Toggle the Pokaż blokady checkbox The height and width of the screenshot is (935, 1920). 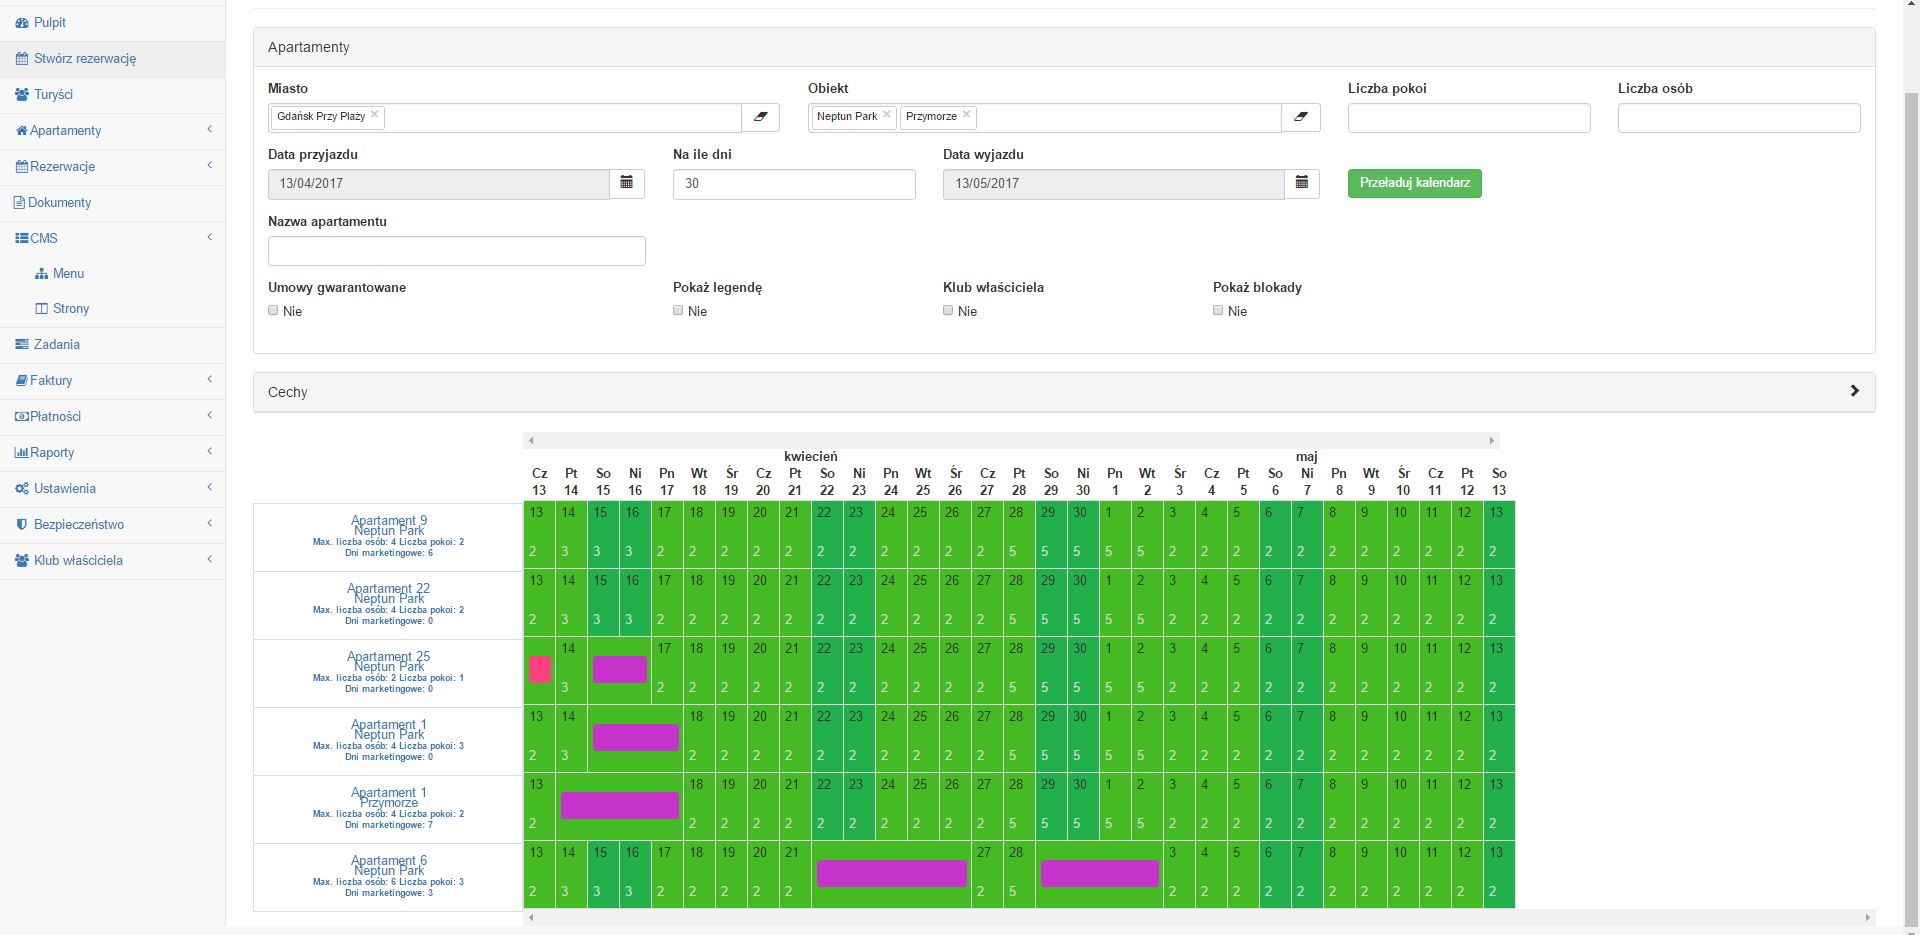pos(1218,310)
